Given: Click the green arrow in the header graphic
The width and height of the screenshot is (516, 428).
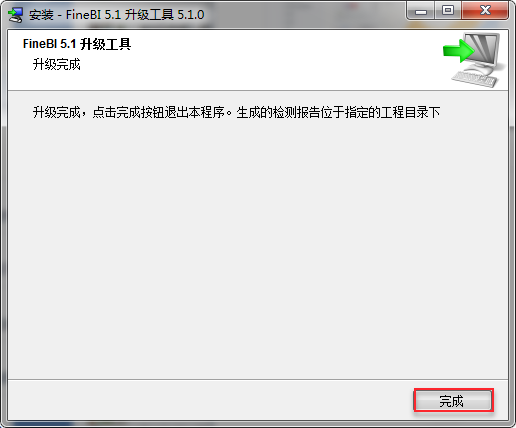Looking at the screenshot, I should [459, 51].
